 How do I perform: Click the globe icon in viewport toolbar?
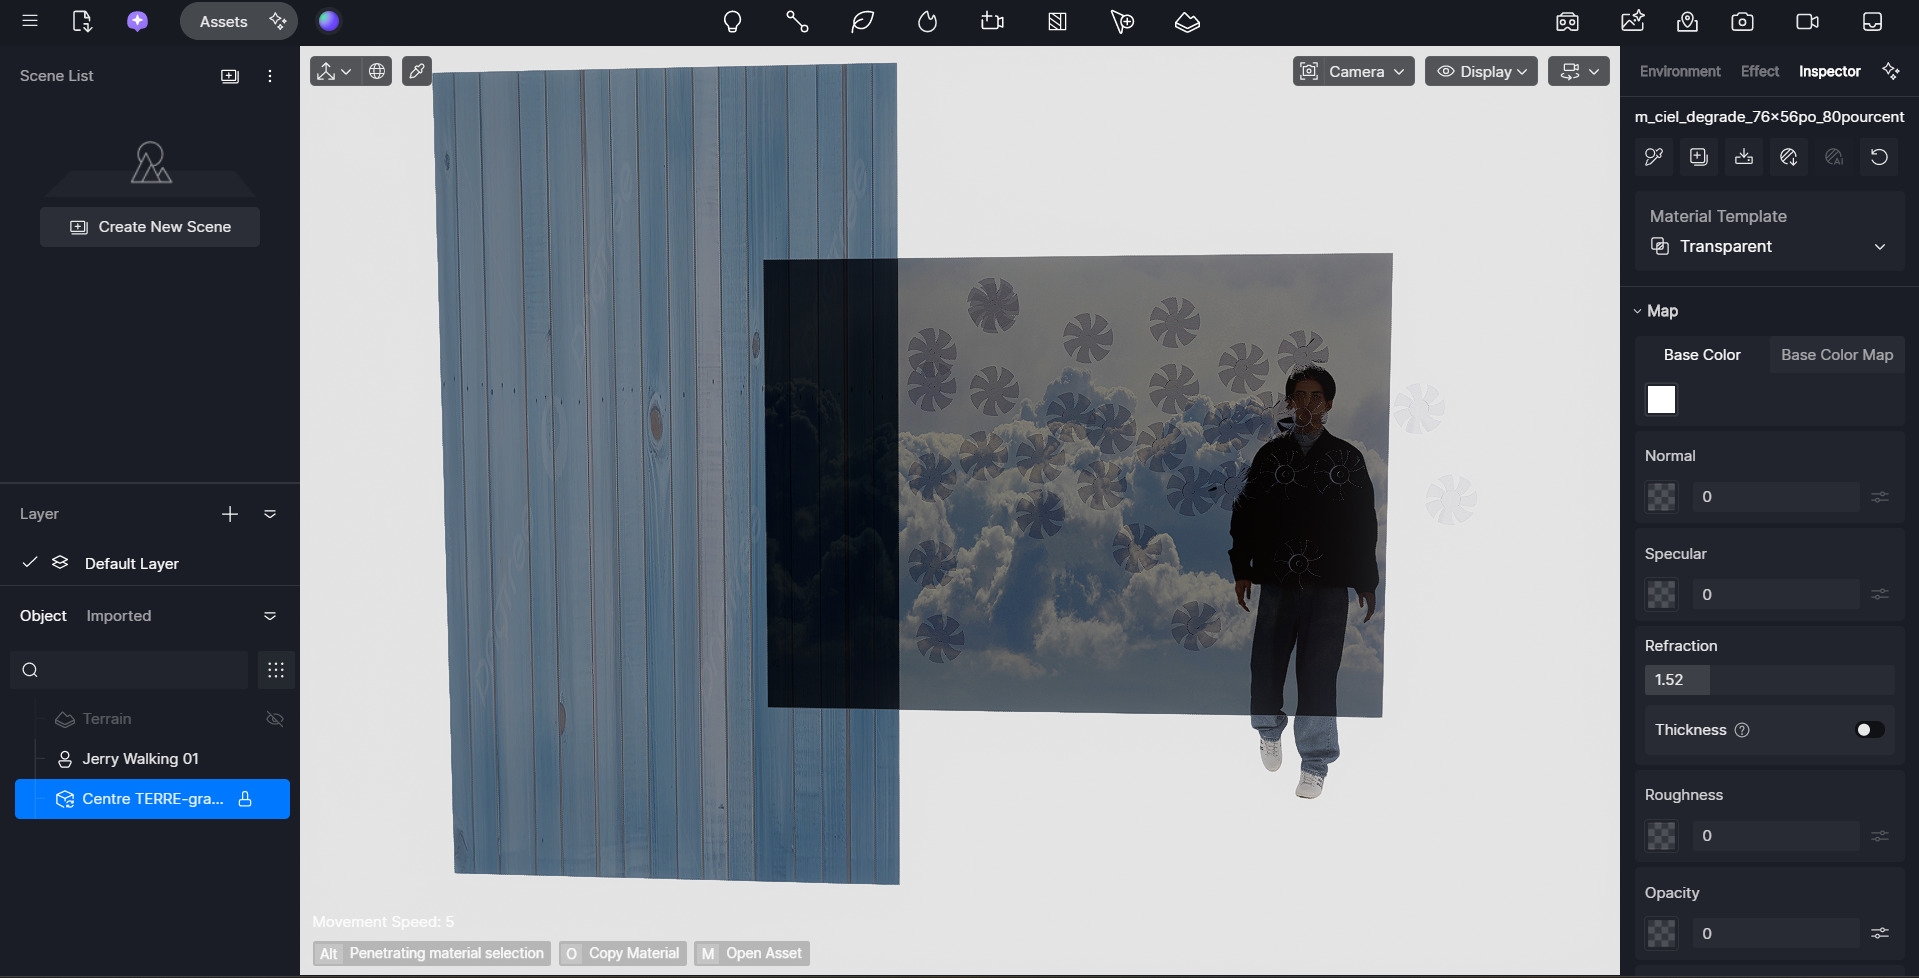point(377,71)
